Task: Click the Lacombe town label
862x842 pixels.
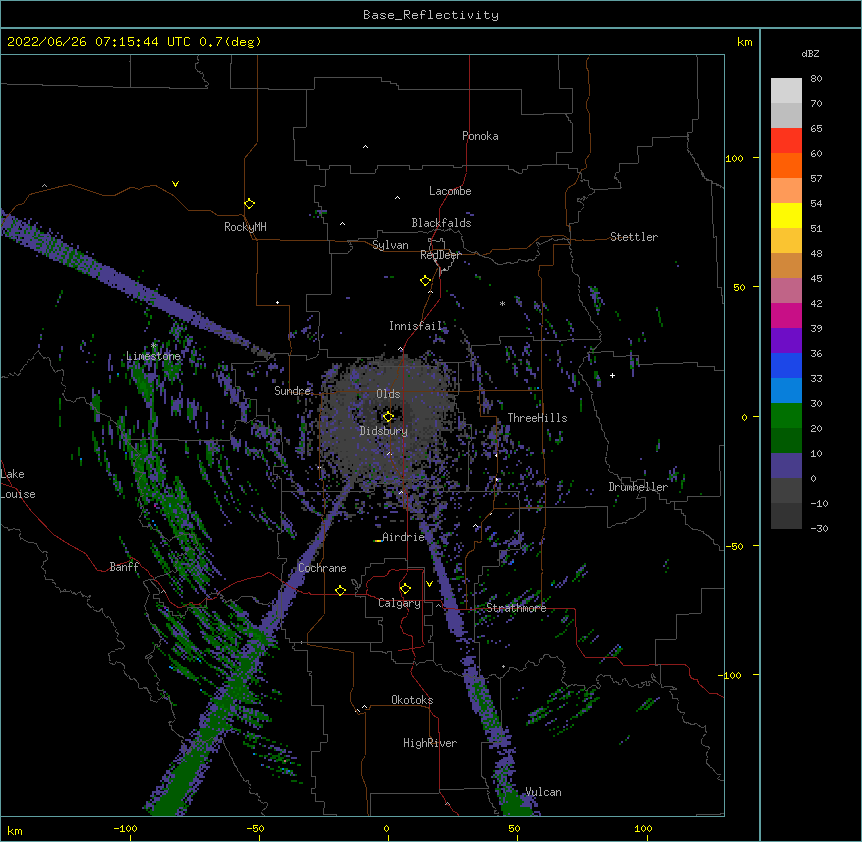Action: [x=450, y=191]
